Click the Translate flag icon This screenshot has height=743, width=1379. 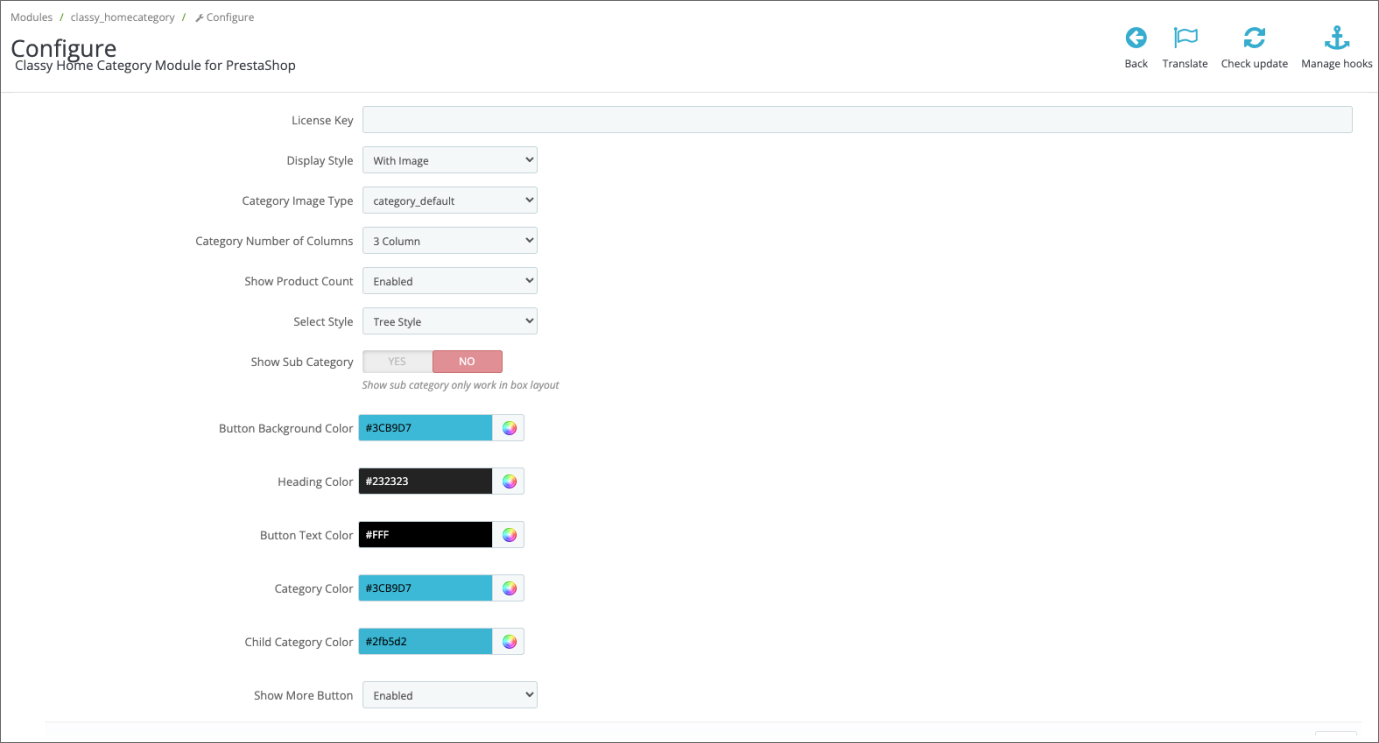1185,38
